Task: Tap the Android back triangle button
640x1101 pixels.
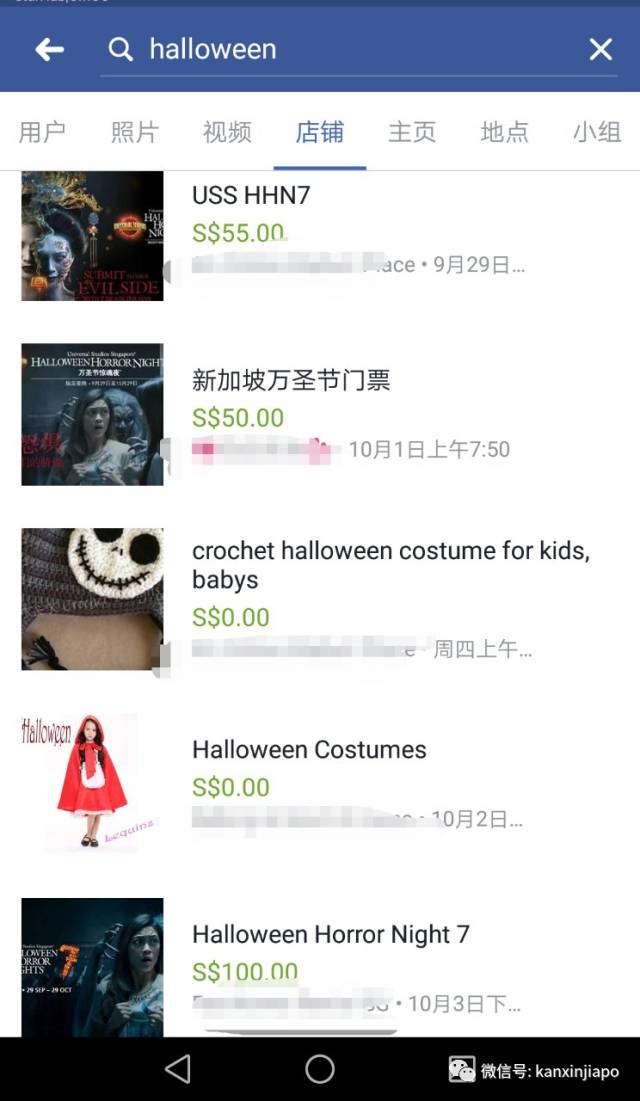Action: click(178, 1069)
